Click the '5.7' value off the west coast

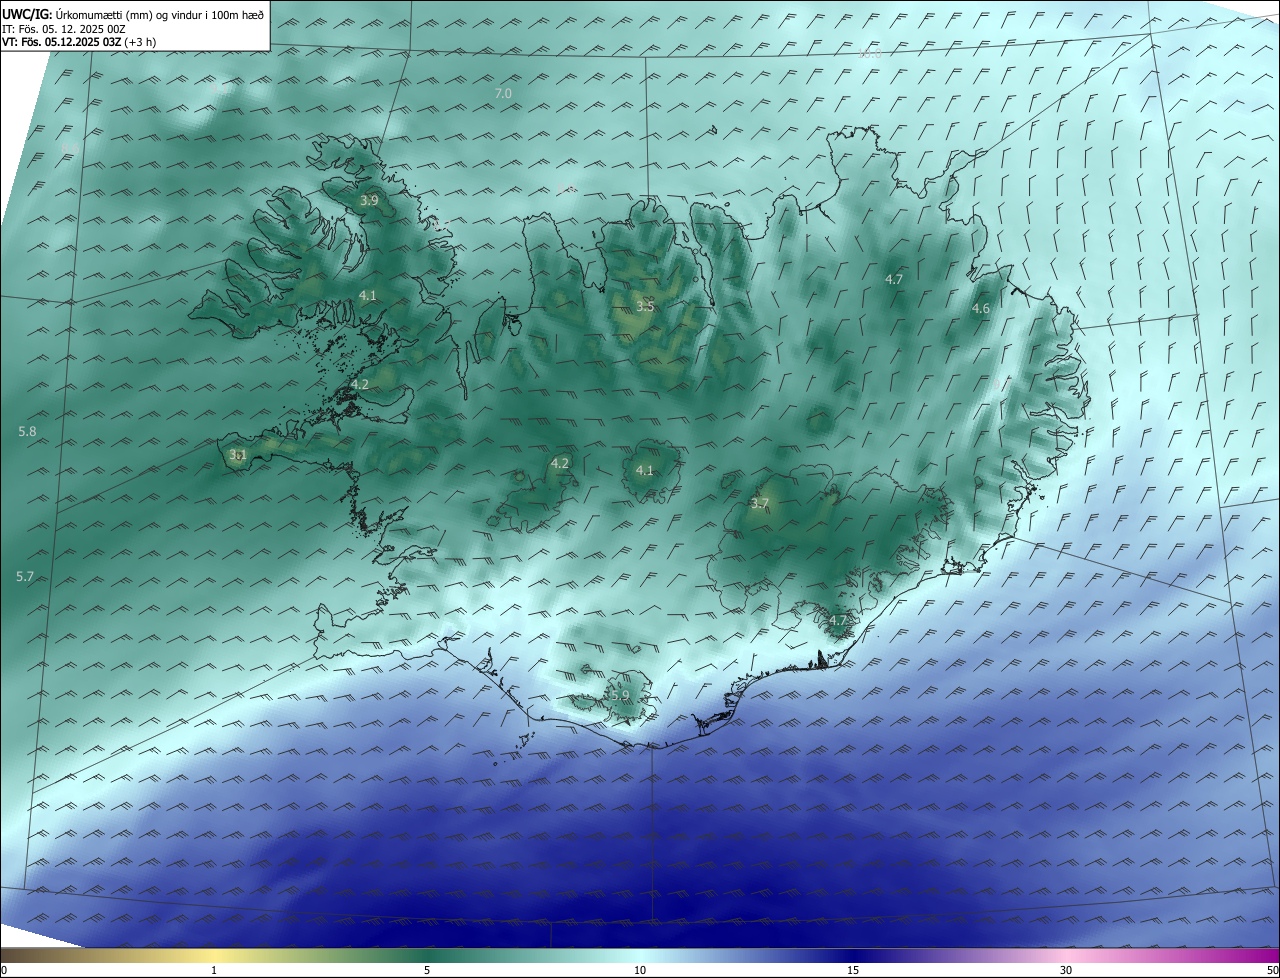[25, 576]
